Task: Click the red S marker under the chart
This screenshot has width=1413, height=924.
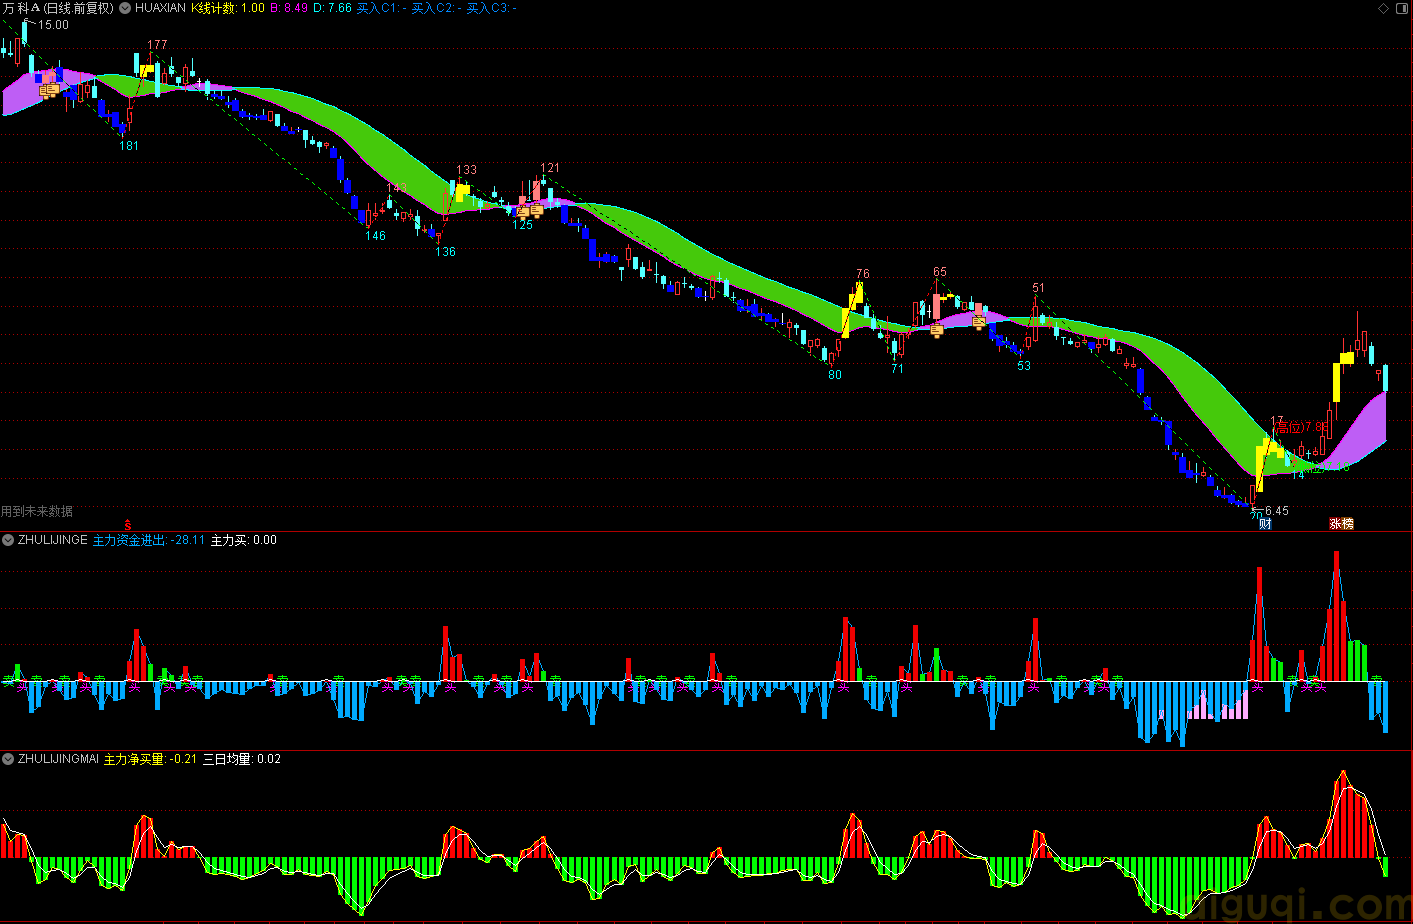Action: tap(128, 524)
